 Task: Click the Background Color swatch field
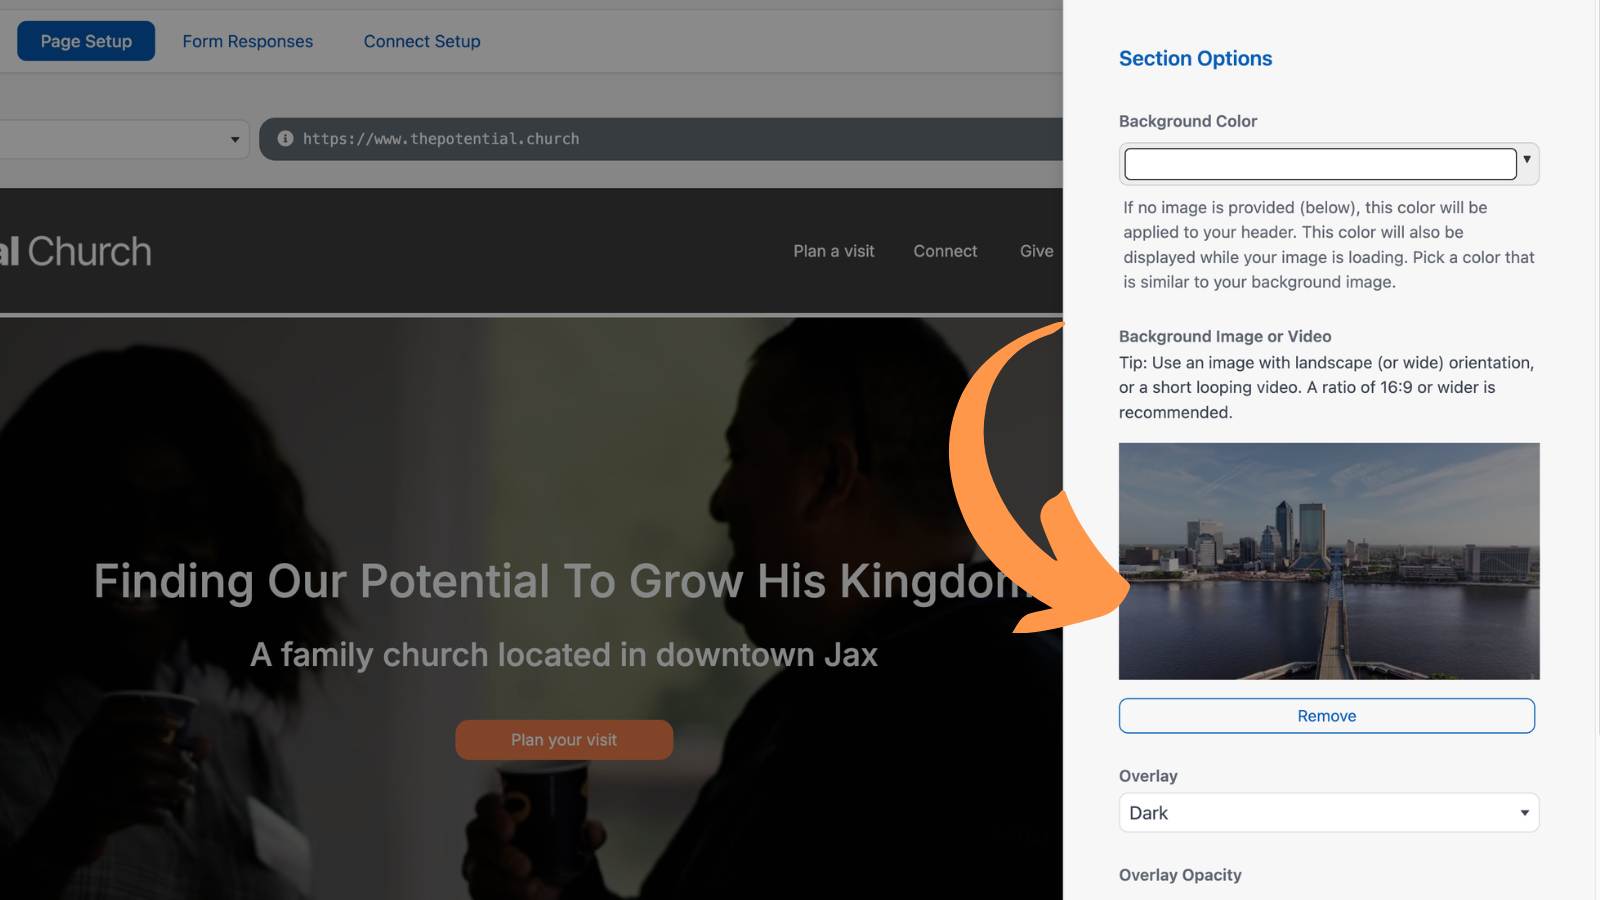[1320, 164]
